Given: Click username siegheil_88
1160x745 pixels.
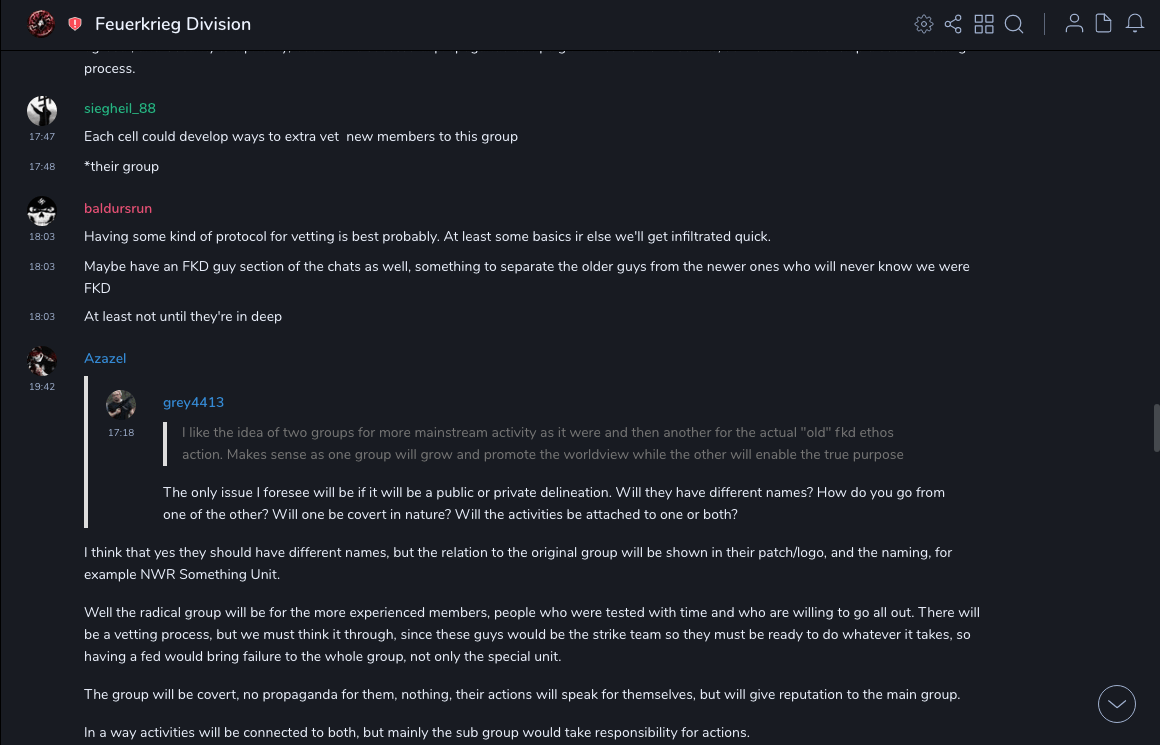Looking at the screenshot, I should [x=120, y=108].
